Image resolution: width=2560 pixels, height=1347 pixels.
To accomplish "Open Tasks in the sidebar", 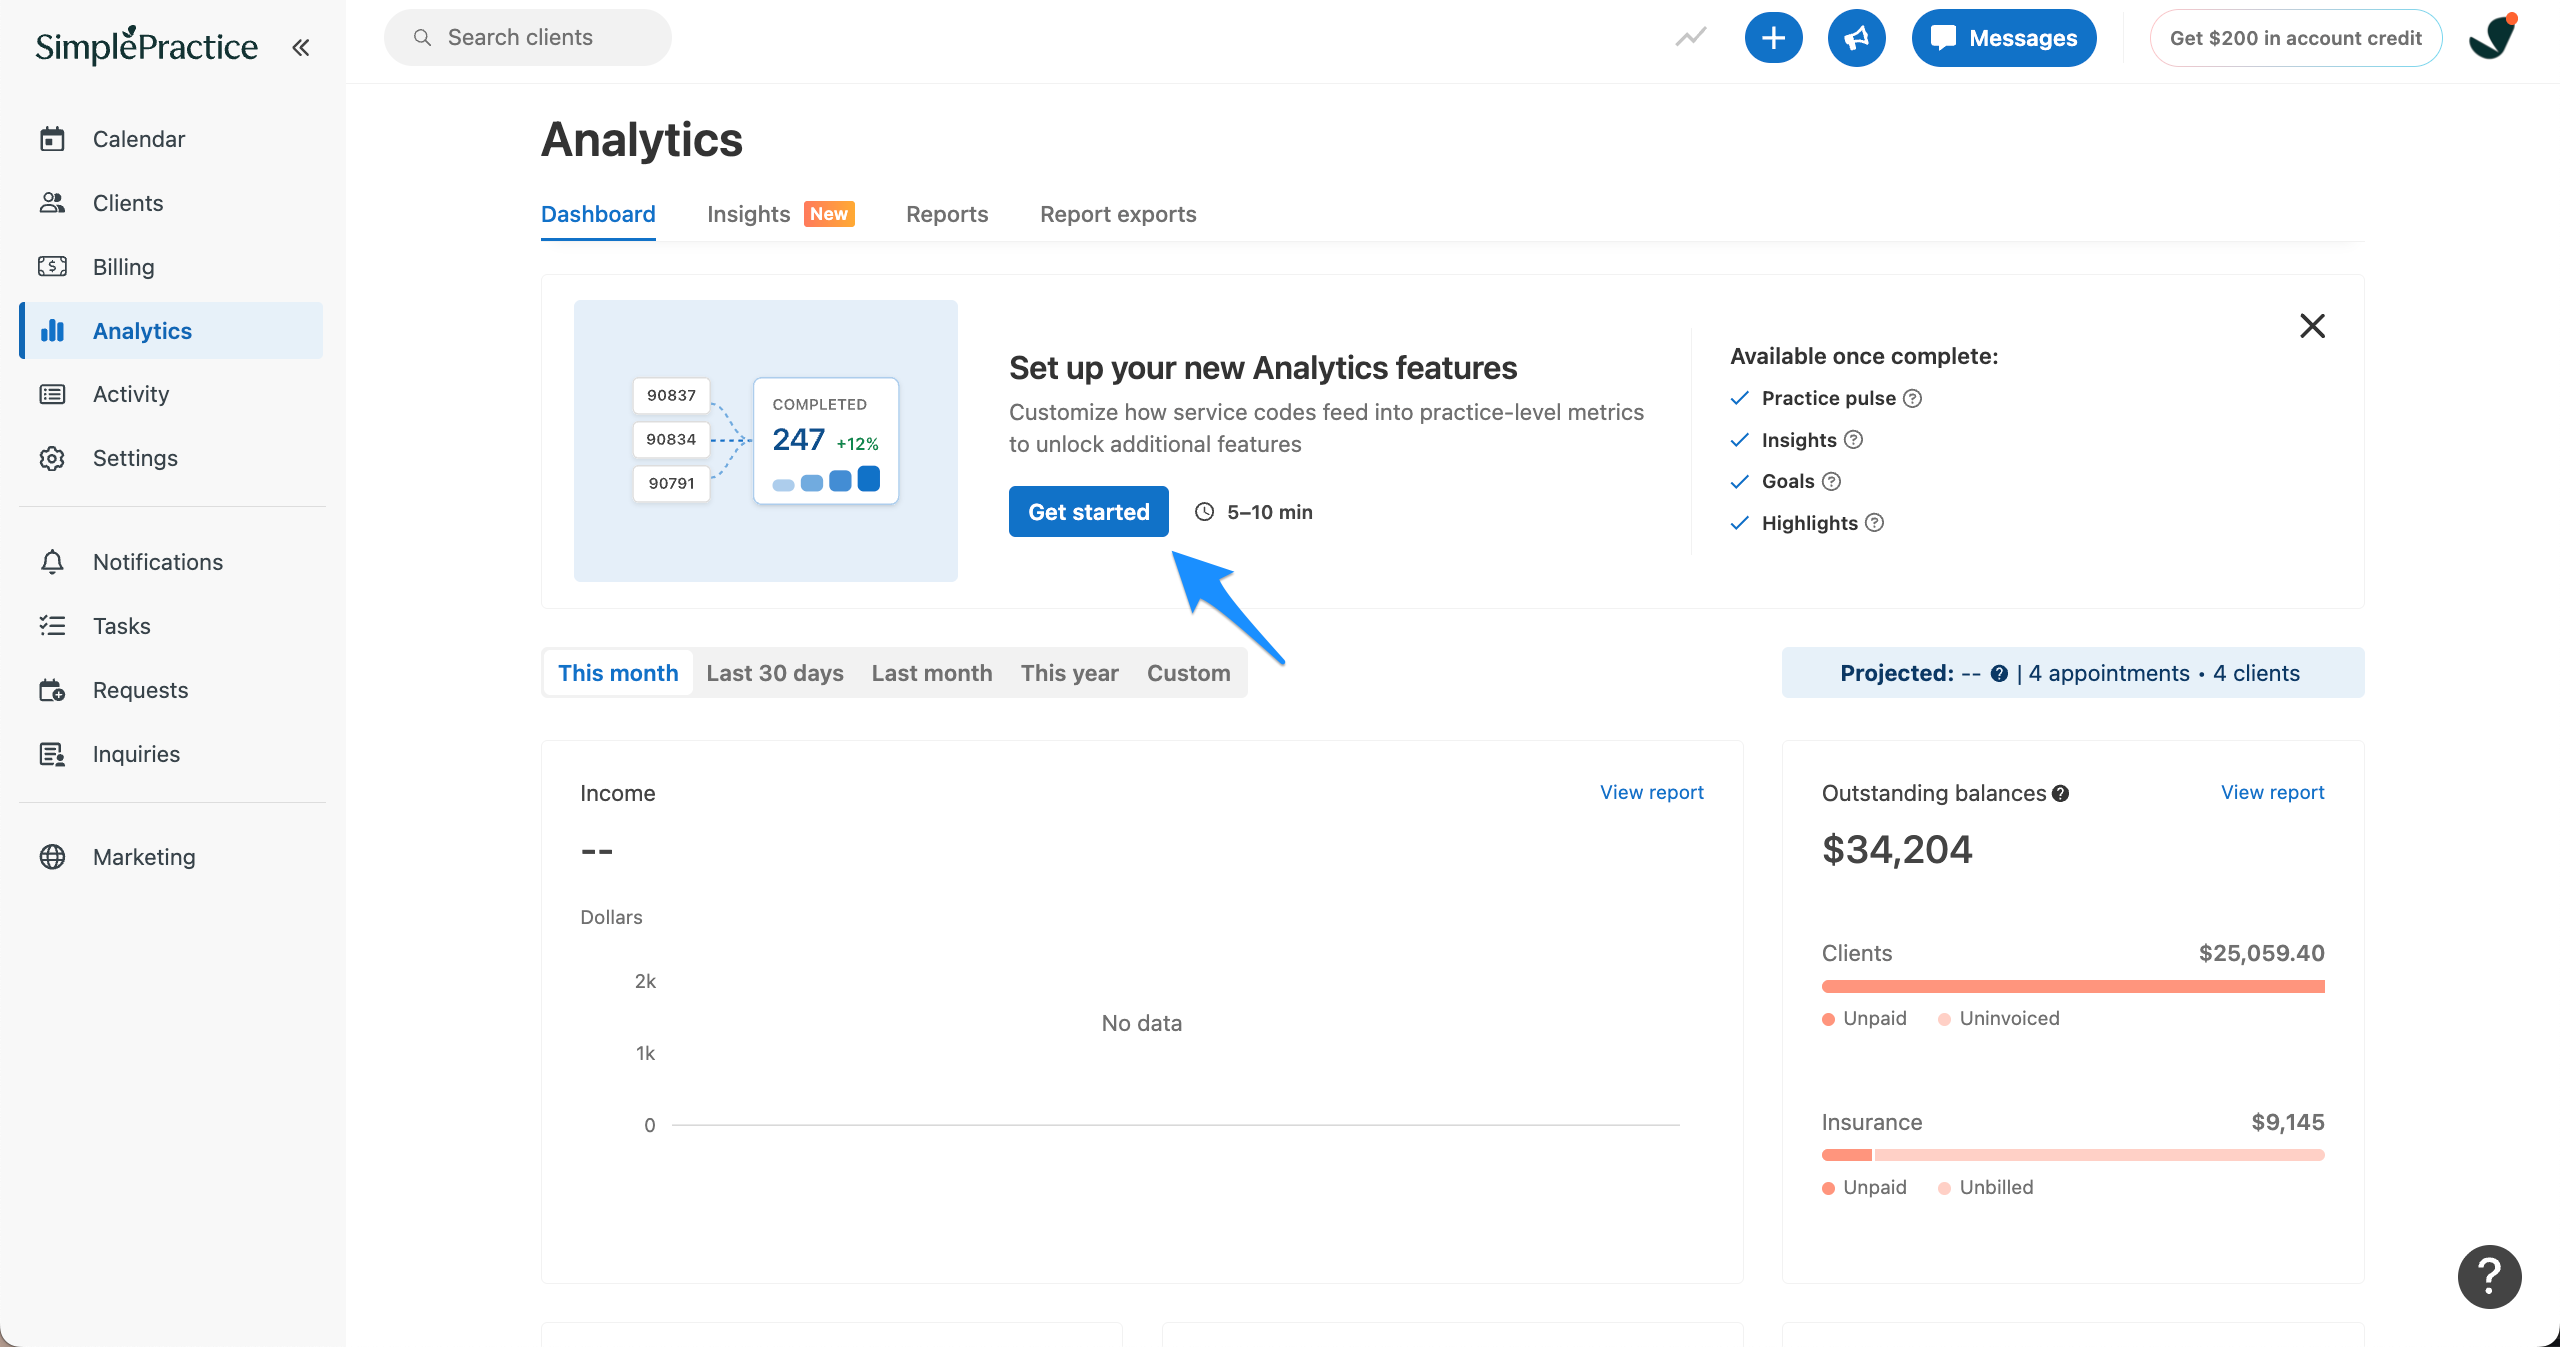I will point(171,626).
